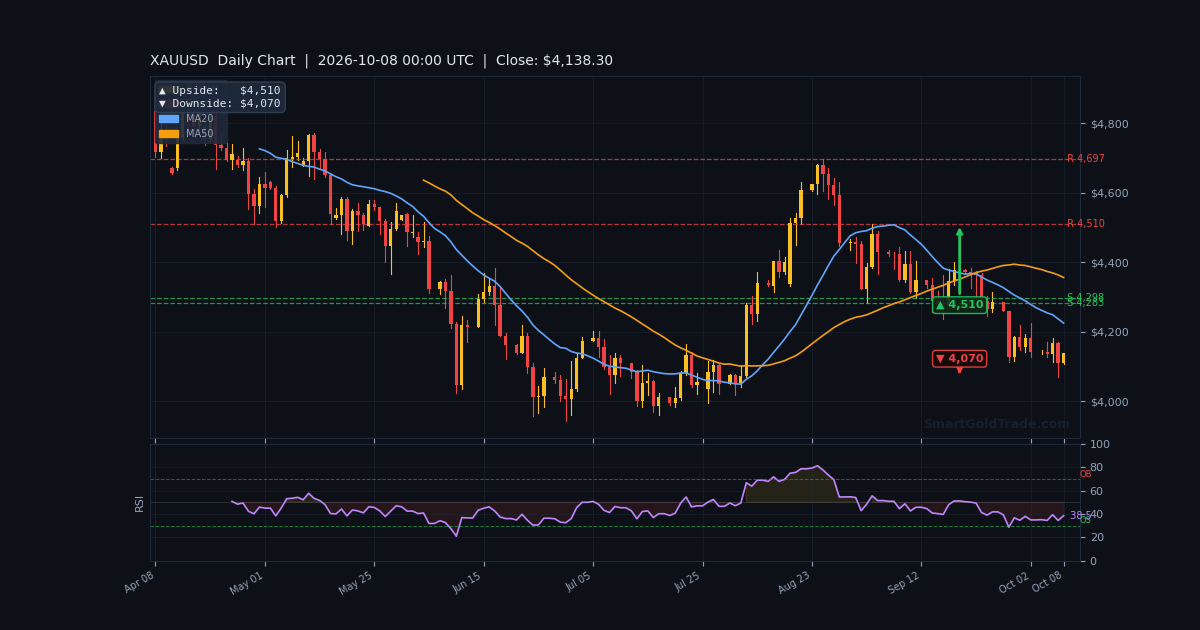Screen dimensions: 1200x630
Task: Click the R 4,697 resistance label
Action: 1086,159
